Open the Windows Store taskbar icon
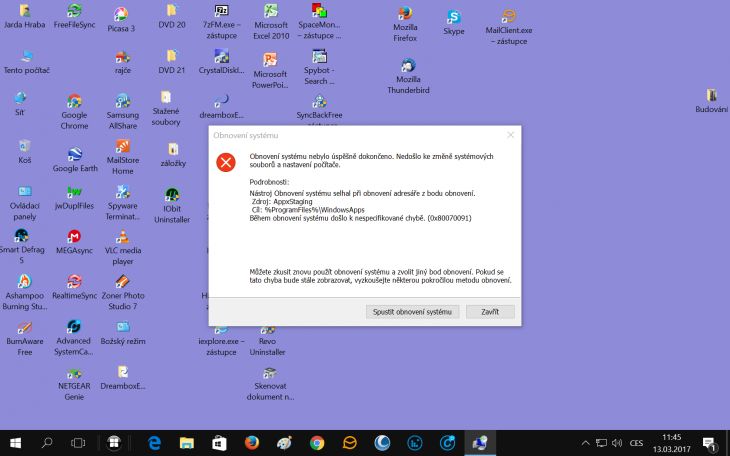The width and height of the screenshot is (730, 456). 219,443
